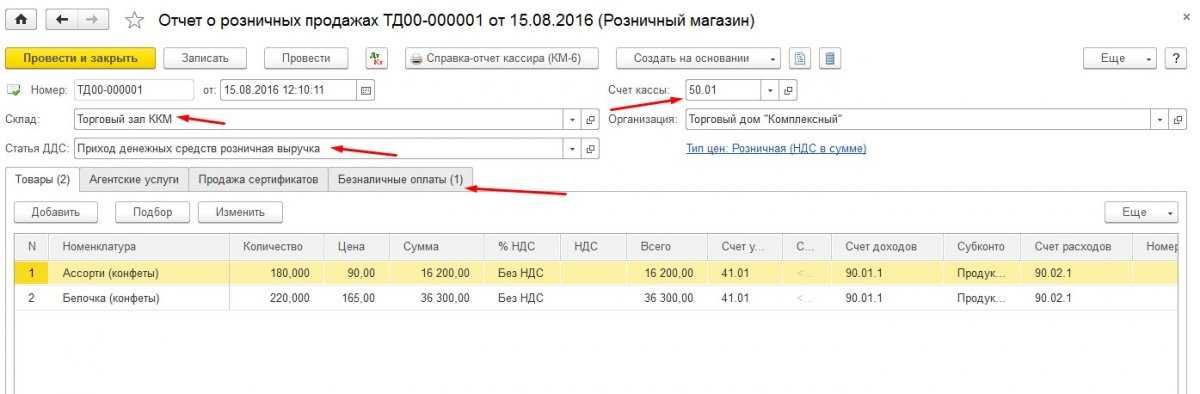Image resolution: width=1200 pixels, height=394 pixels.
Task: Open the Создать на основании dropdown
Action: [x=698, y=58]
